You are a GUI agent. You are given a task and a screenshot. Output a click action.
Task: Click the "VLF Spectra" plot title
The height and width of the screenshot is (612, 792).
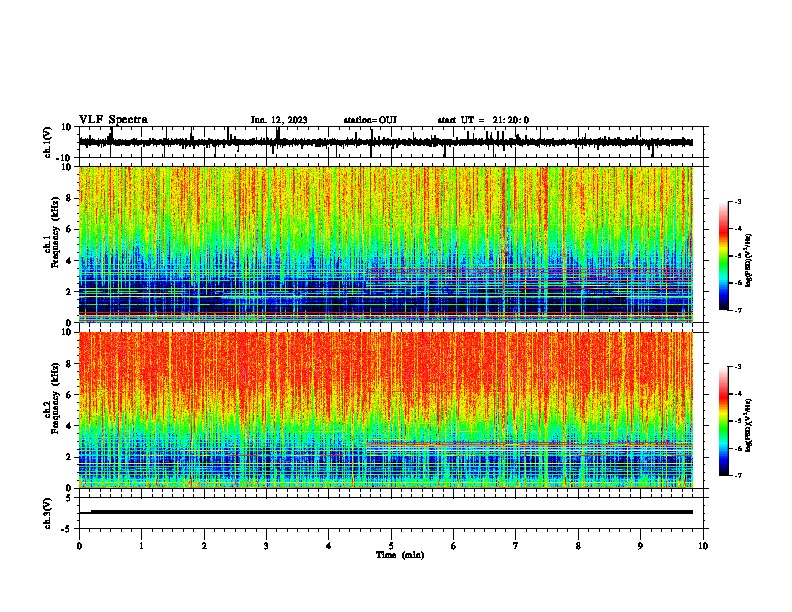[x=113, y=120]
